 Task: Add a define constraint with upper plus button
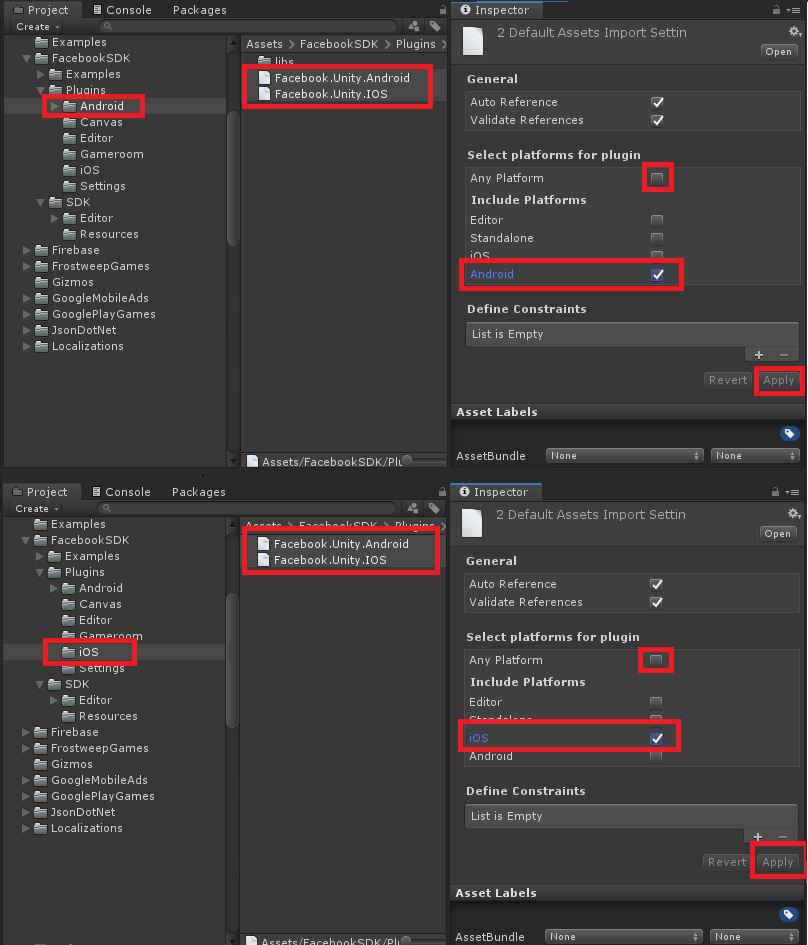tap(759, 355)
